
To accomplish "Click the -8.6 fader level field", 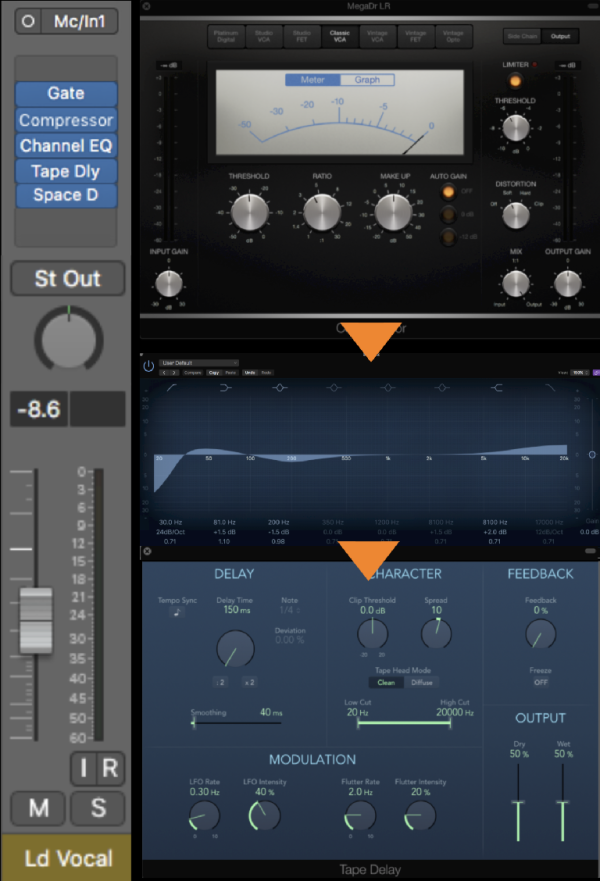I will click(39, 409).
